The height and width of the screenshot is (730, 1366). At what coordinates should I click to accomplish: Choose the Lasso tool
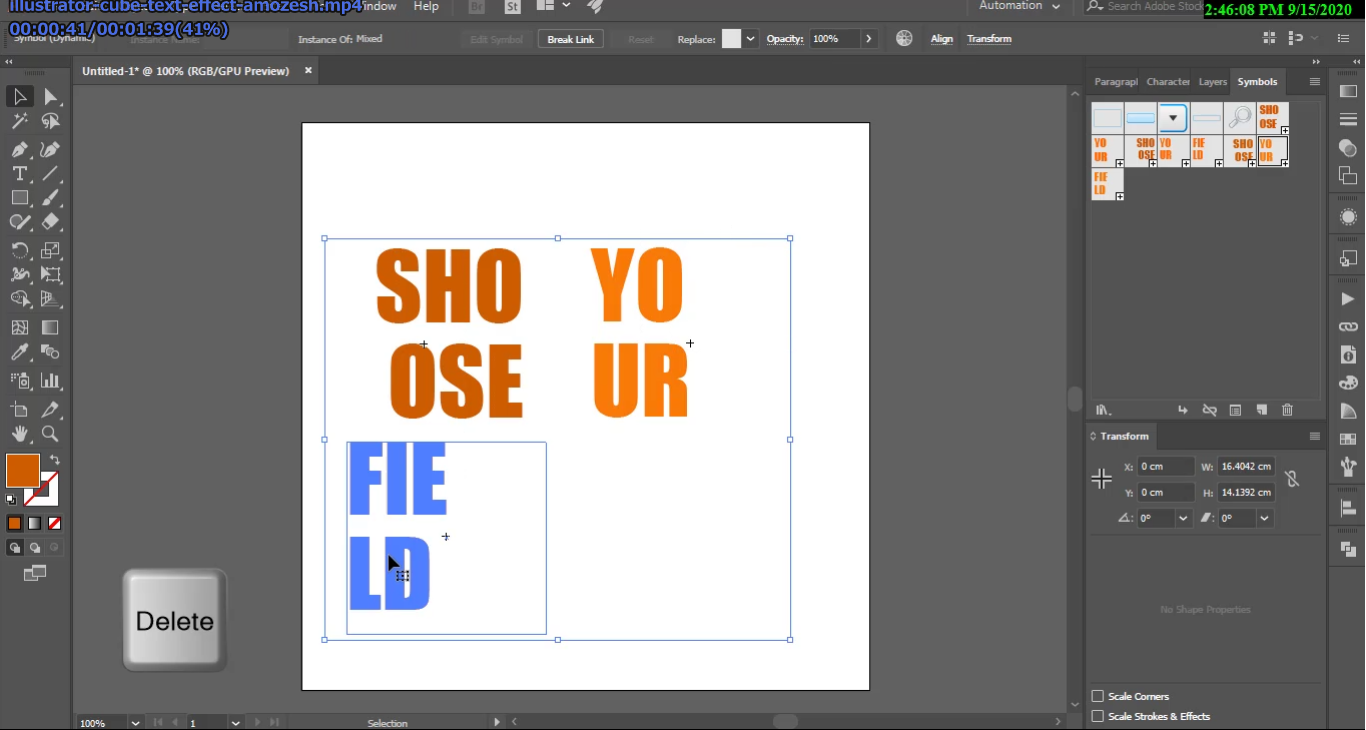pyautogui.click(x=50, y=122)
